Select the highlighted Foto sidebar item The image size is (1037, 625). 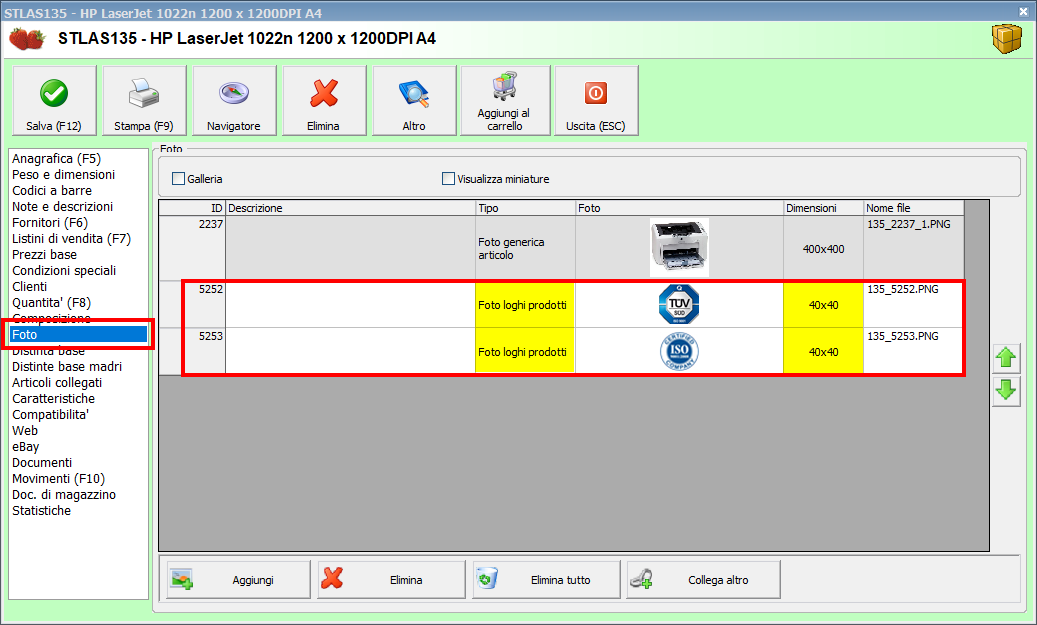[x=78, y=335]
